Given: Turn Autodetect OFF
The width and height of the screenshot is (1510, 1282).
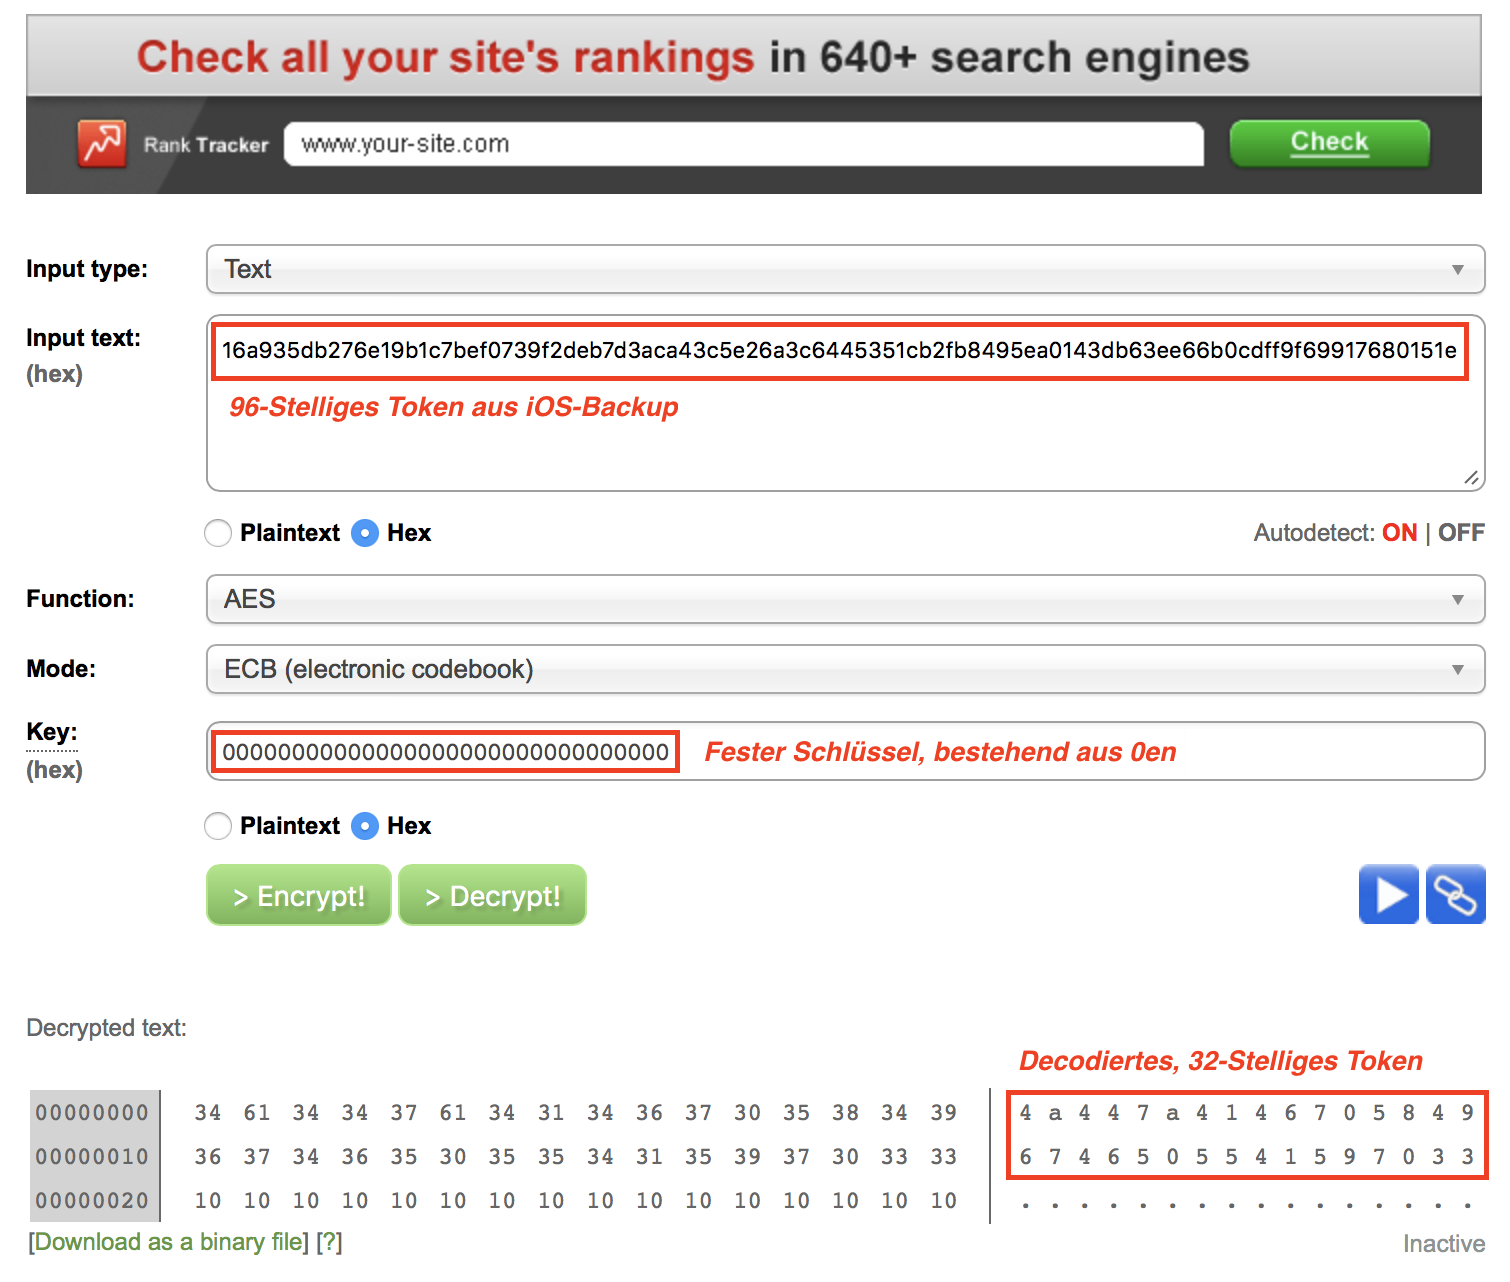Looking at the screenshot, I should point(1461,533).
